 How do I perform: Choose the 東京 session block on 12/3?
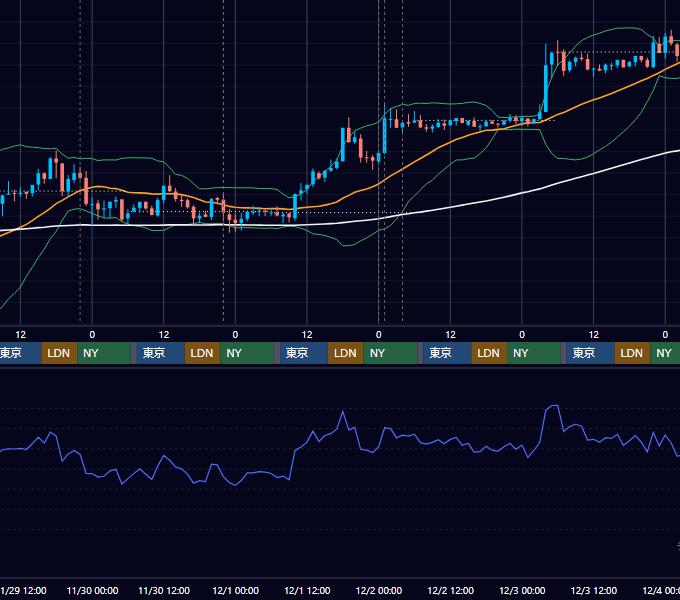(x=590, y=353)
